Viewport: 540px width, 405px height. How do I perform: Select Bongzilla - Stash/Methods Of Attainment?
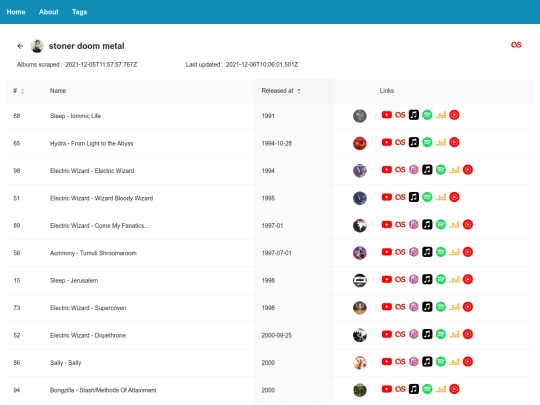(103, 390)
